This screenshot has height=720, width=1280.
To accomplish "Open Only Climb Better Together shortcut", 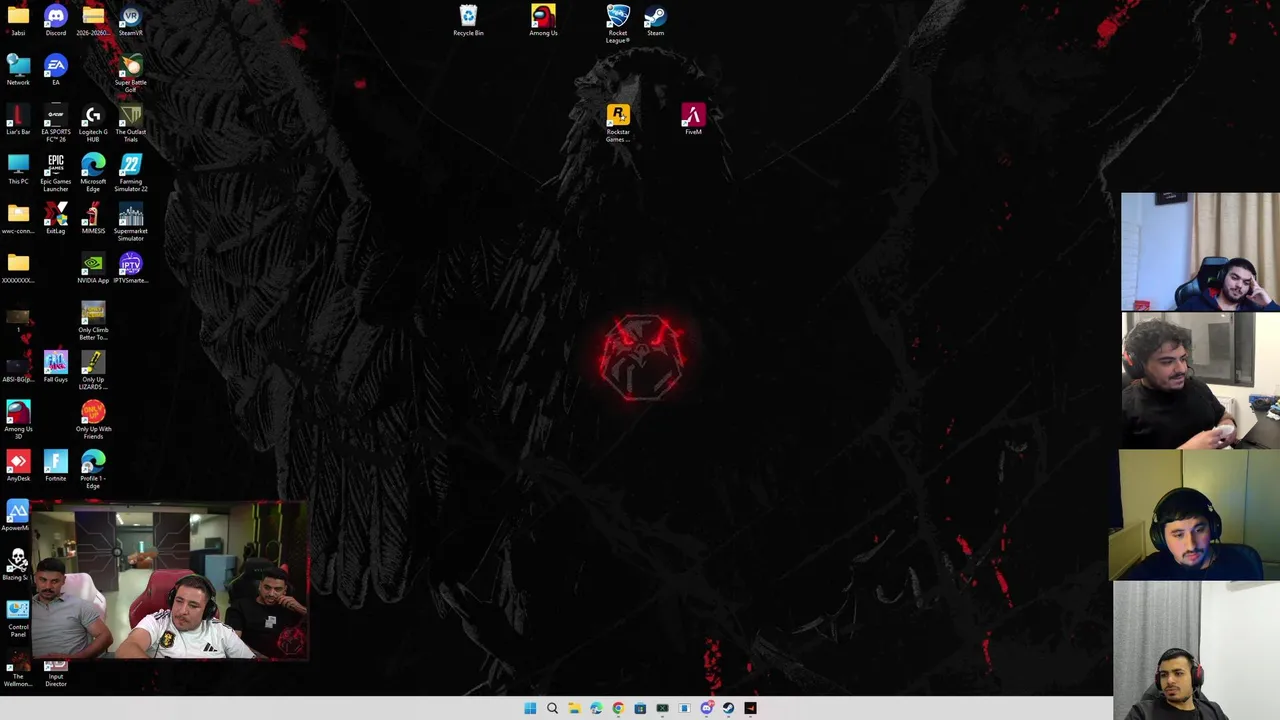I will 93,321.
